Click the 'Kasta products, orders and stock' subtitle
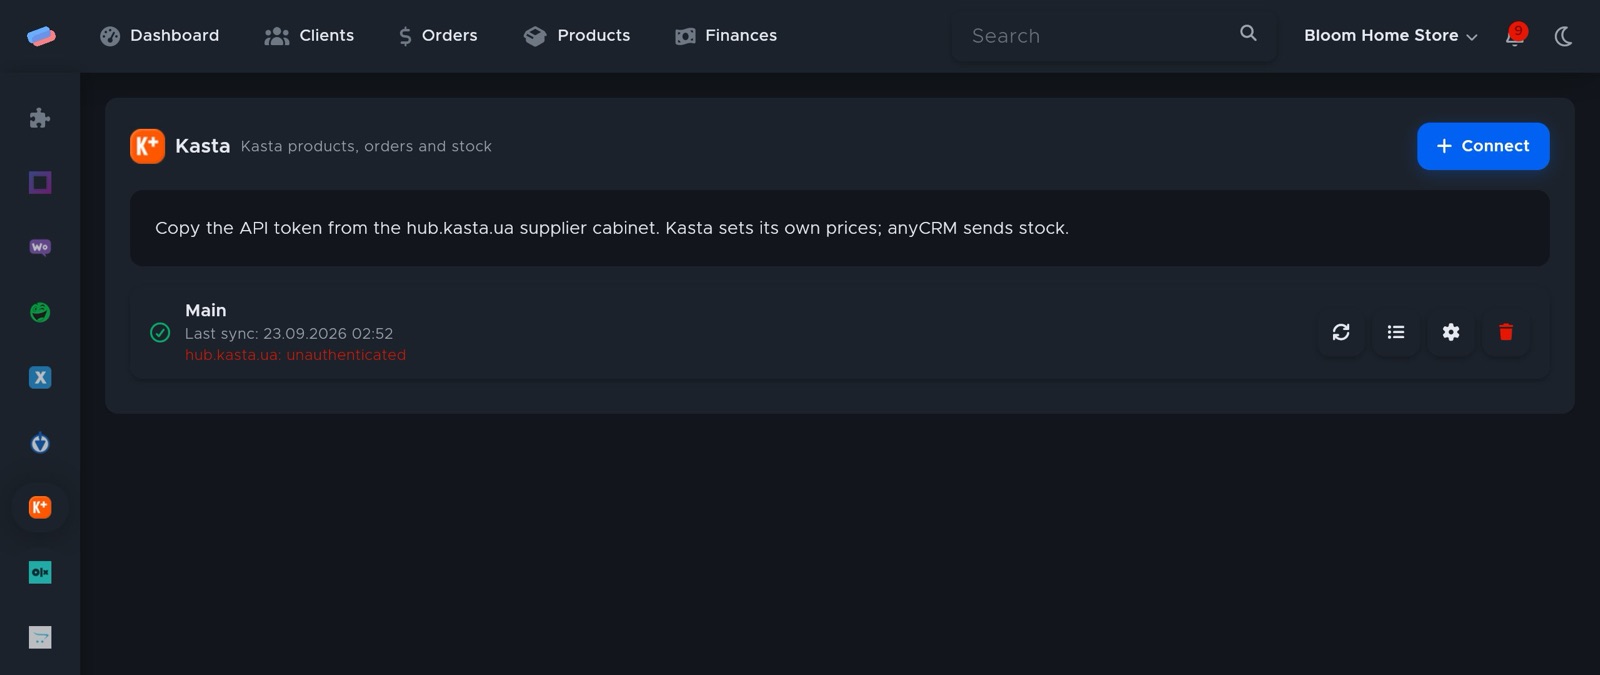1600x675 pixels. pyautogui.click(x=366, y=146)
